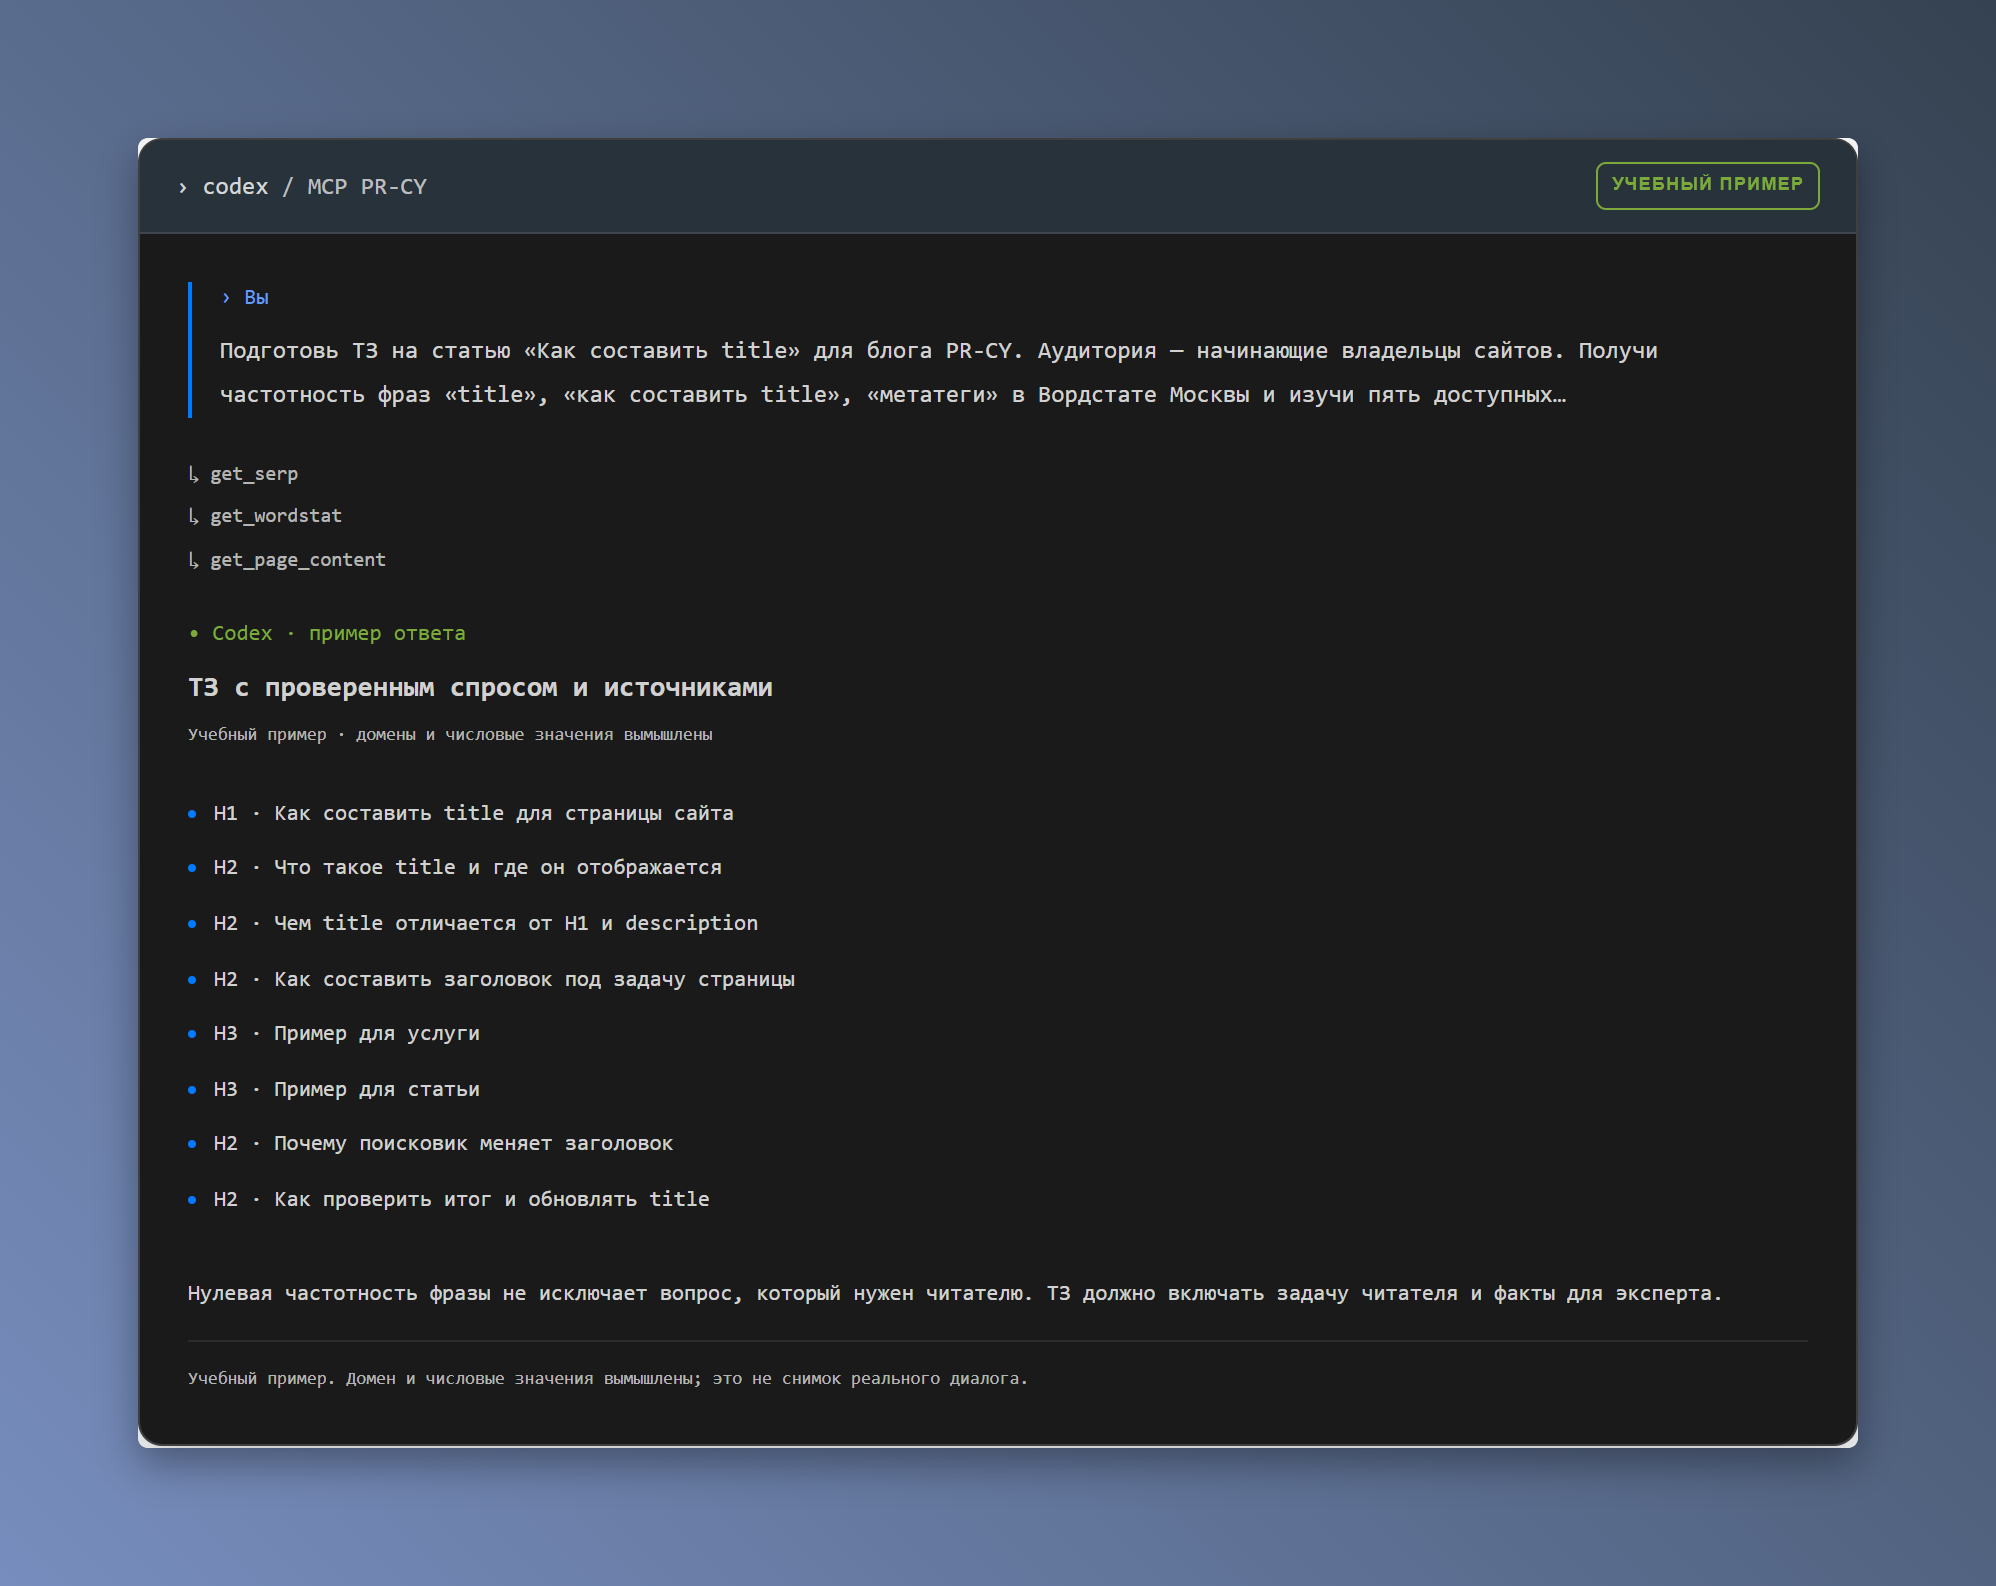The height and width of the screenshot is (1586, 1996).
Task: Click the H3 Пример для статьи row
Action: tap(334, 1089)
